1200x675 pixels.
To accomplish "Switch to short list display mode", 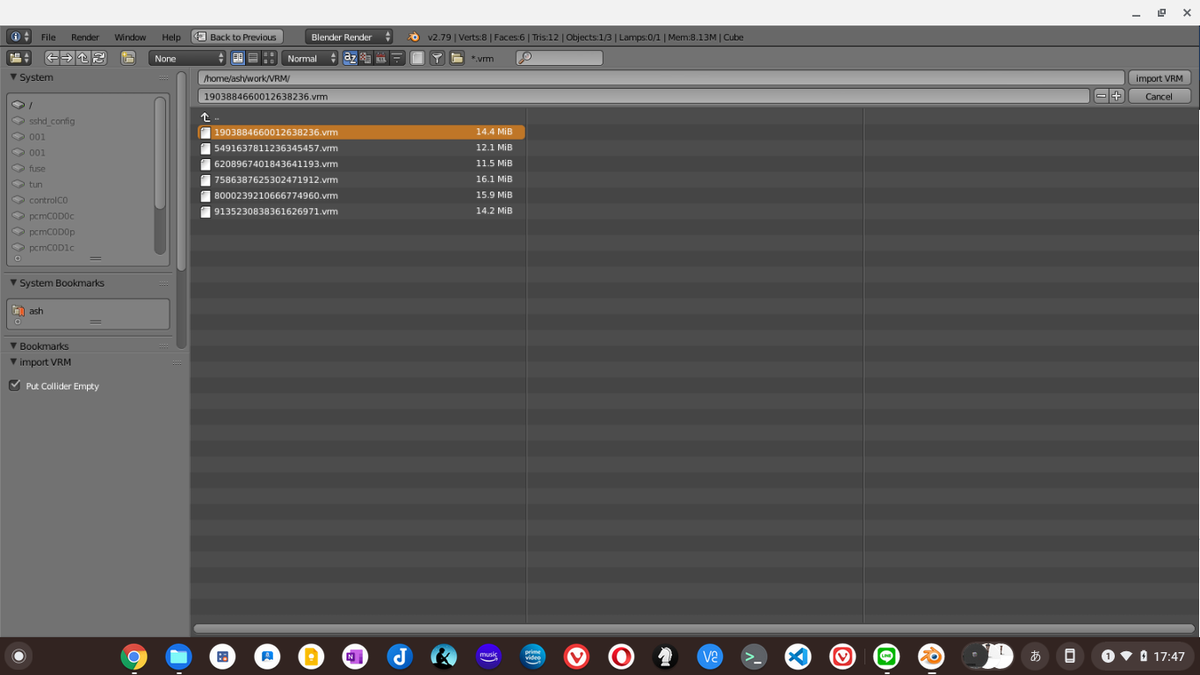I will point(238,58).
